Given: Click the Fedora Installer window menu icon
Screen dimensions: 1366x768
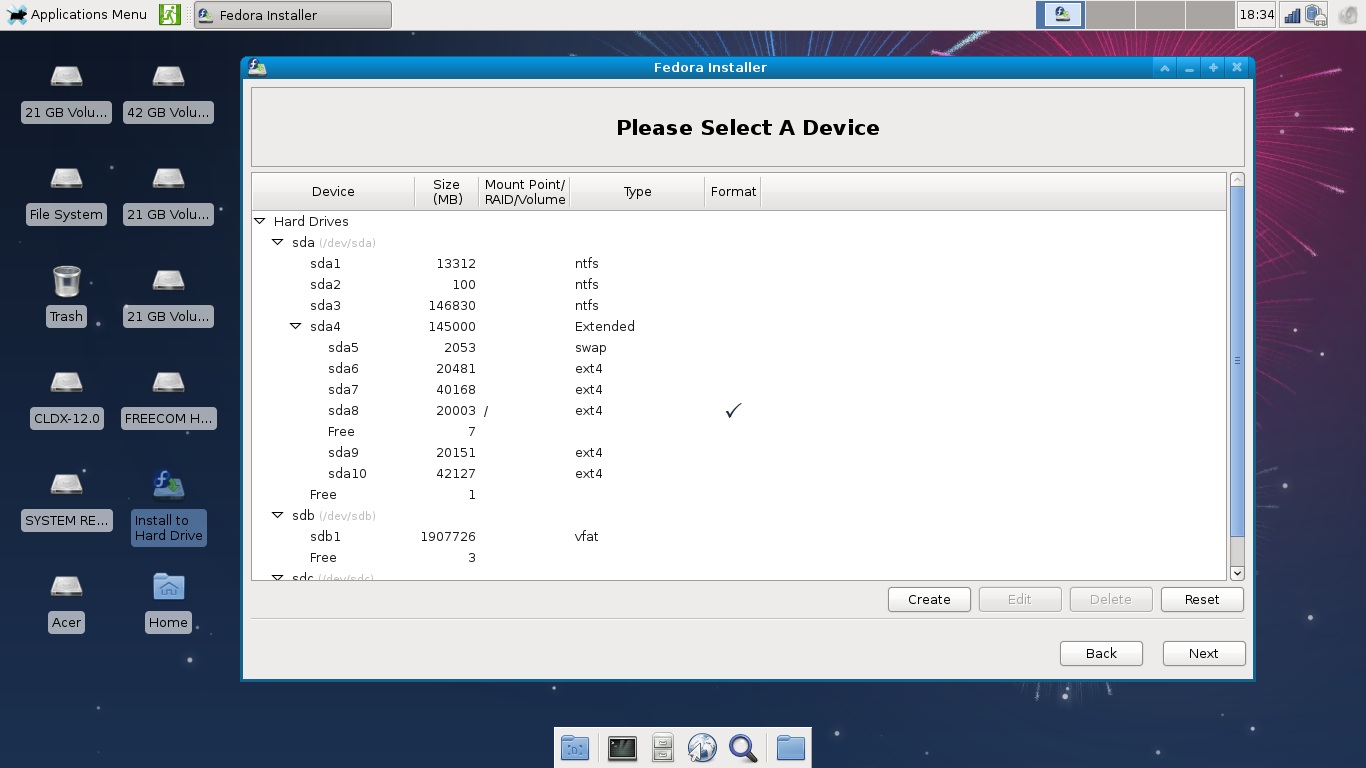Looking at the screenshot, I should 257,67.
